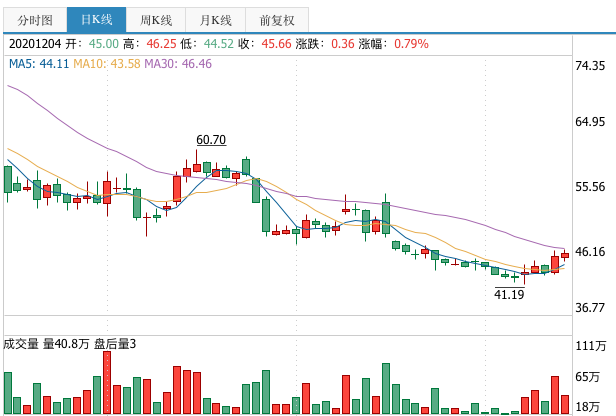
Task: Click the MA10: 43.58 indicator text
Action: tap(106, 64)
